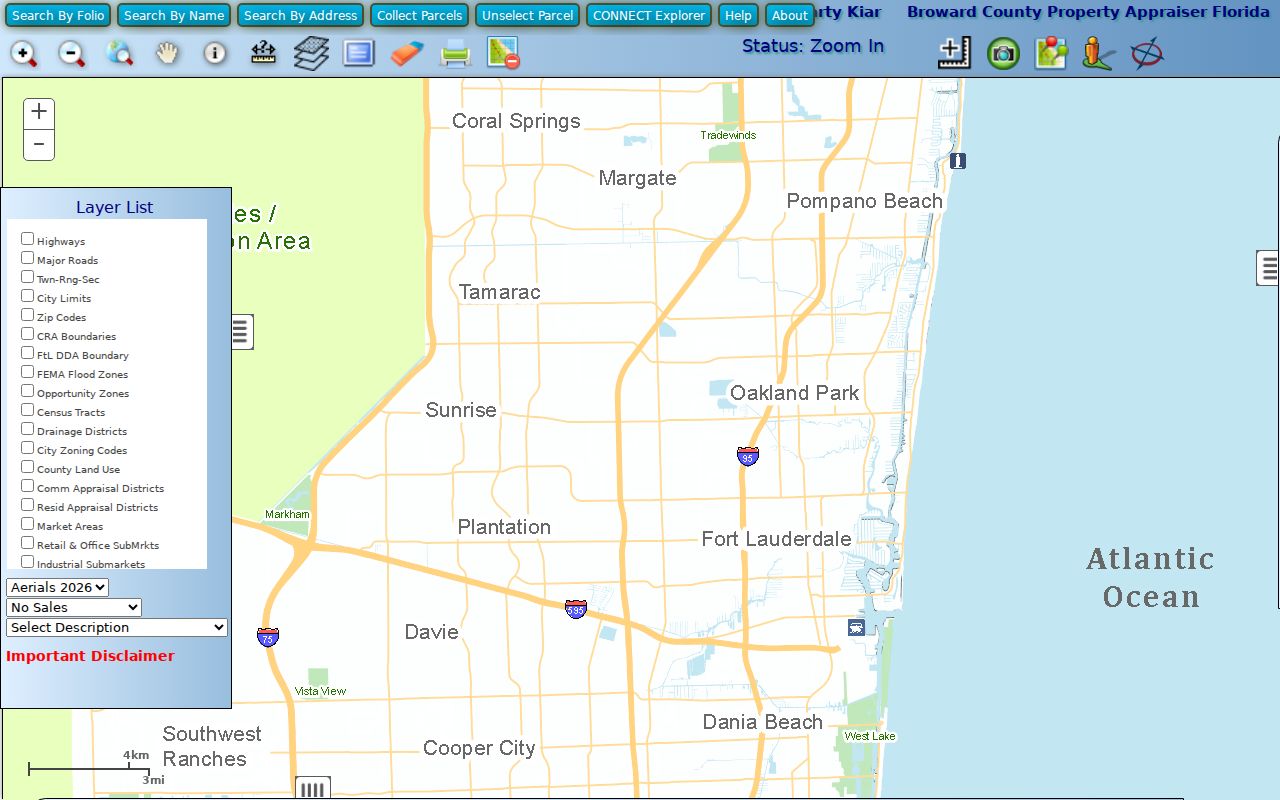
Task: Enable the FEMA Flood Zones checkbox
Action: (x=28, y=372)
